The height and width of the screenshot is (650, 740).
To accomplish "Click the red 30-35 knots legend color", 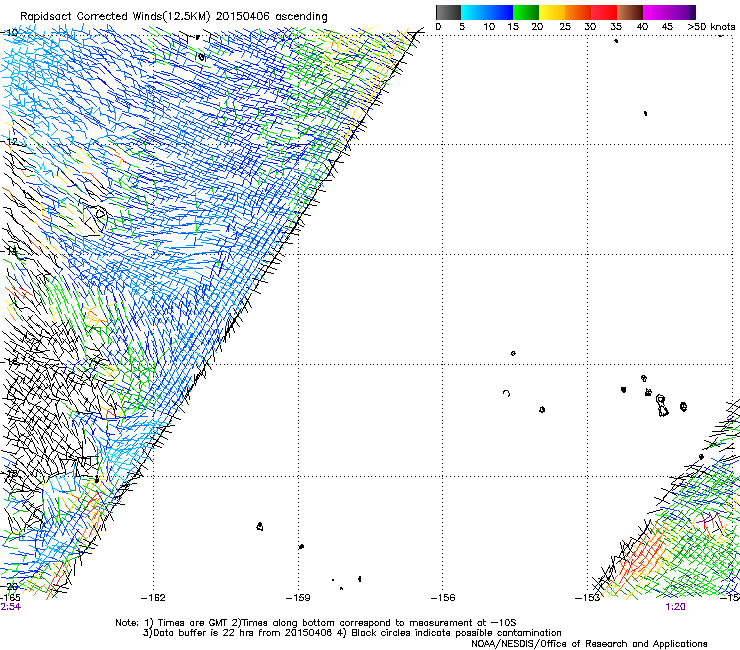I will (604, 12).
